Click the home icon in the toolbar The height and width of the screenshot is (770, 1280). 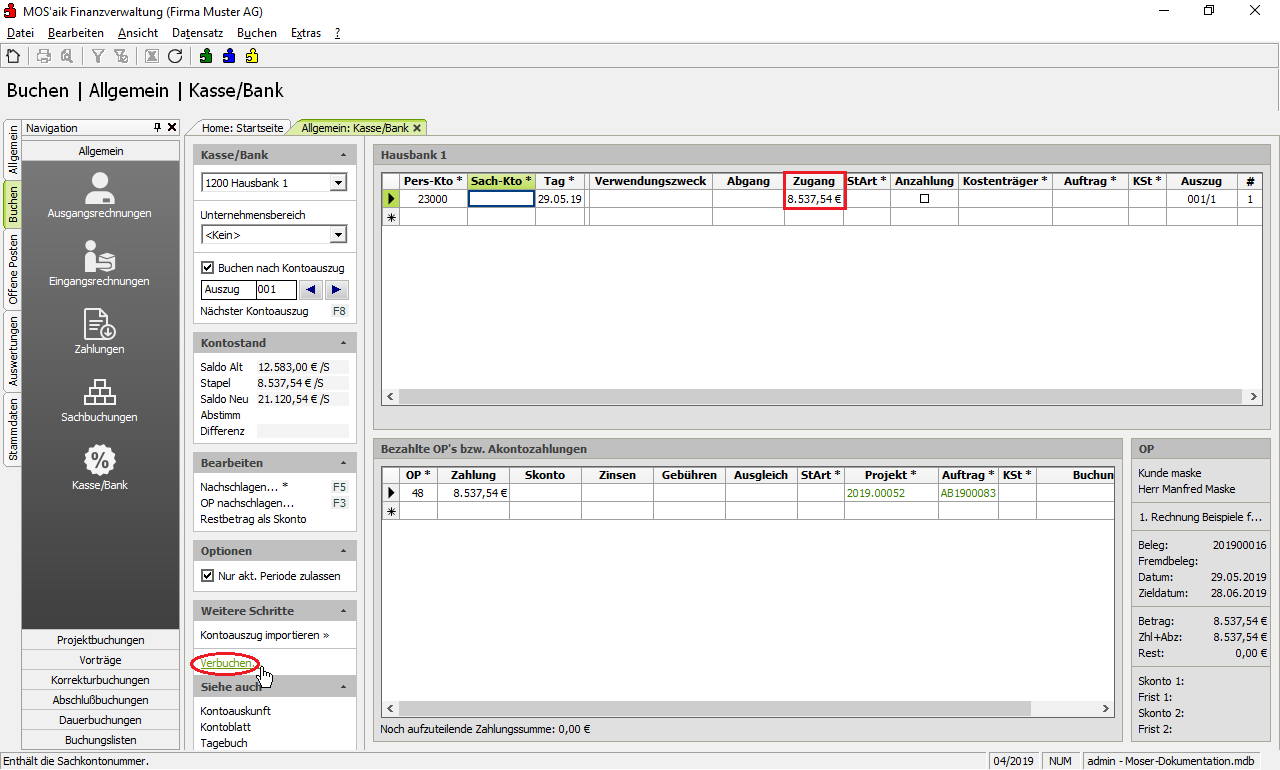13,56
